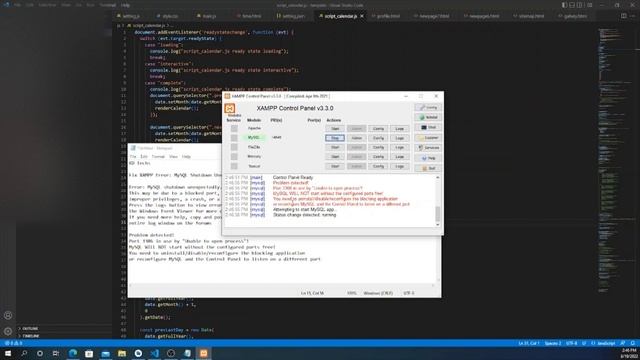Open Cortana circle on taskbar
Screen dimensions: 640x360
[40, 353]
